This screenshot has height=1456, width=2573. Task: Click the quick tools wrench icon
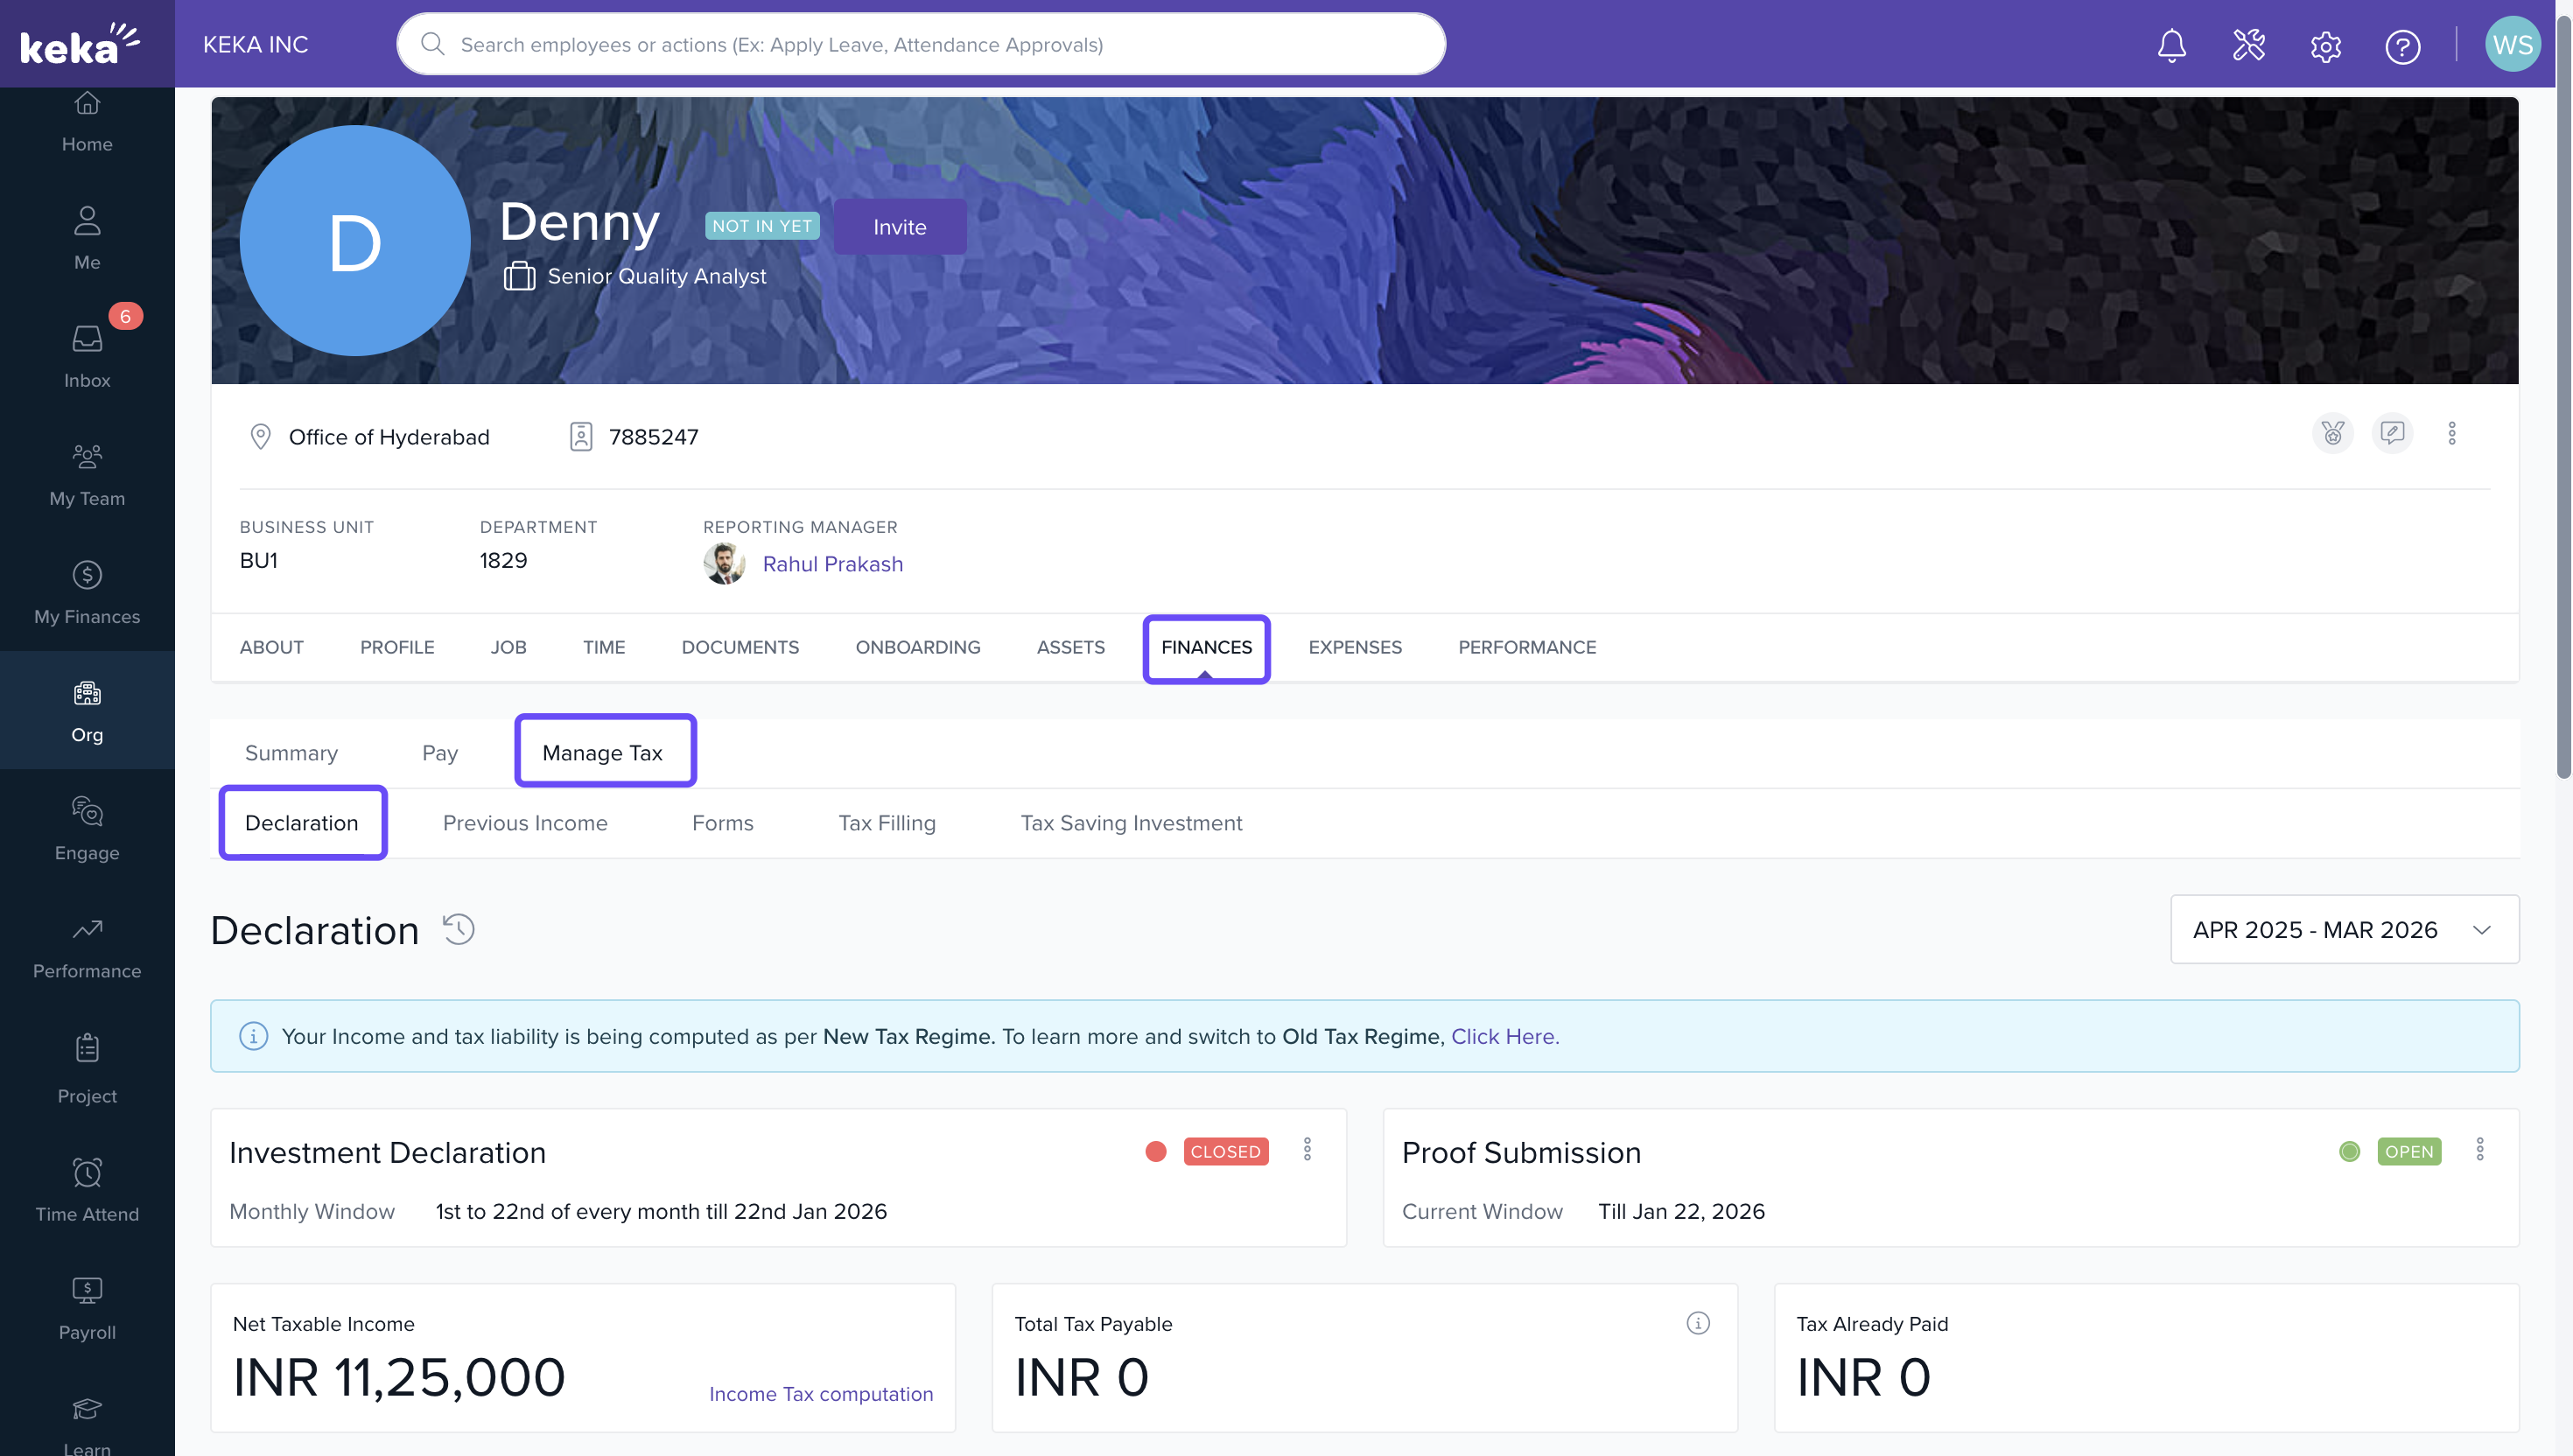coord(2248,45)
